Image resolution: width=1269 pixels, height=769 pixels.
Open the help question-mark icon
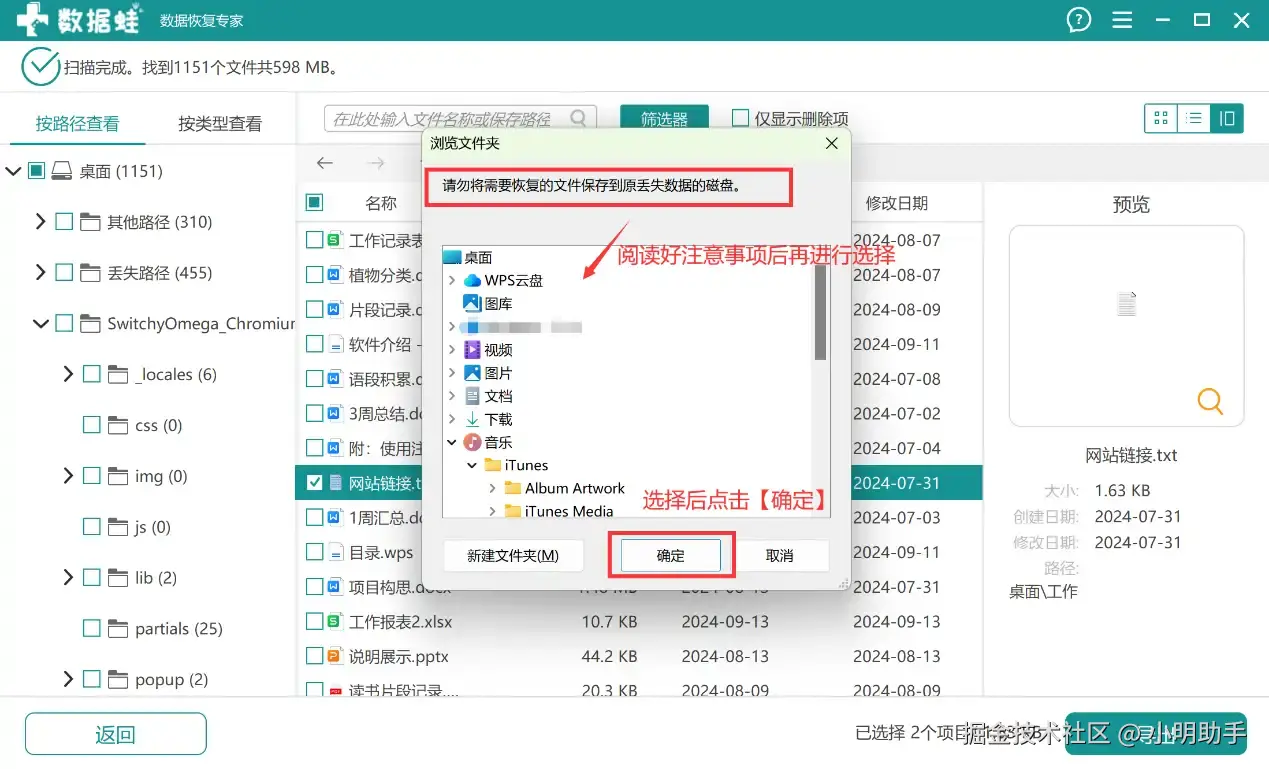pyautogui.click(x=1078, y=20)
